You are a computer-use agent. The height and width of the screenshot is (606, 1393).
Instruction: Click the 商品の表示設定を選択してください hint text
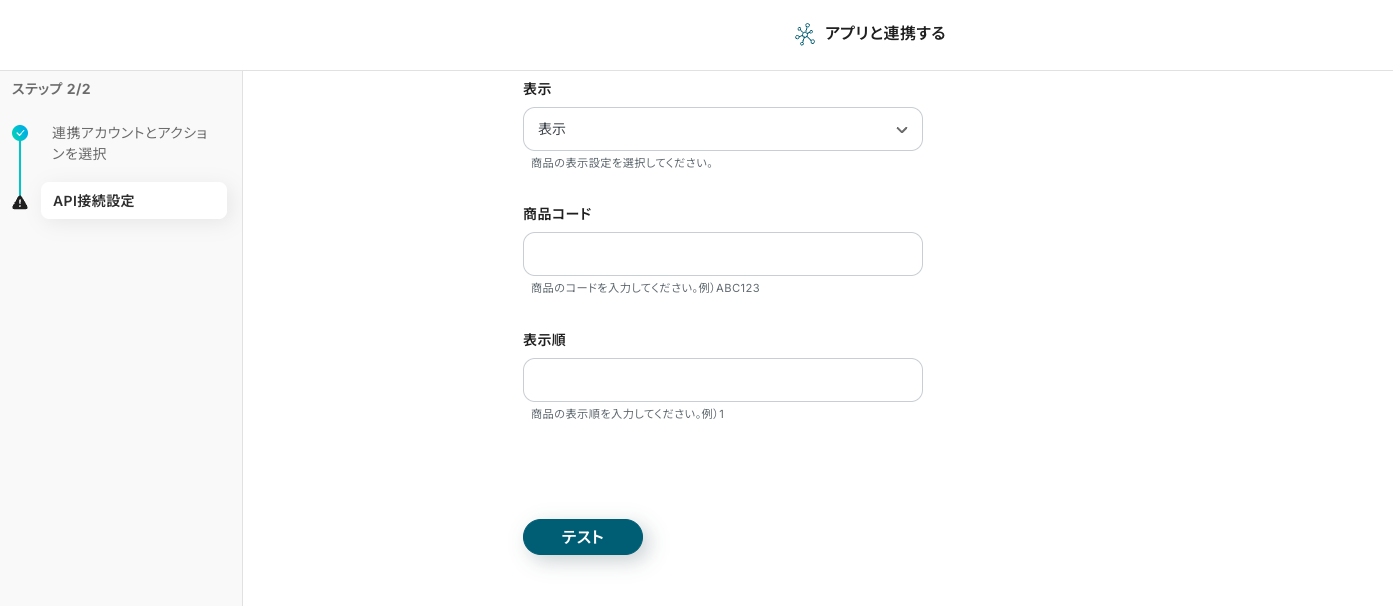[623, 163]
